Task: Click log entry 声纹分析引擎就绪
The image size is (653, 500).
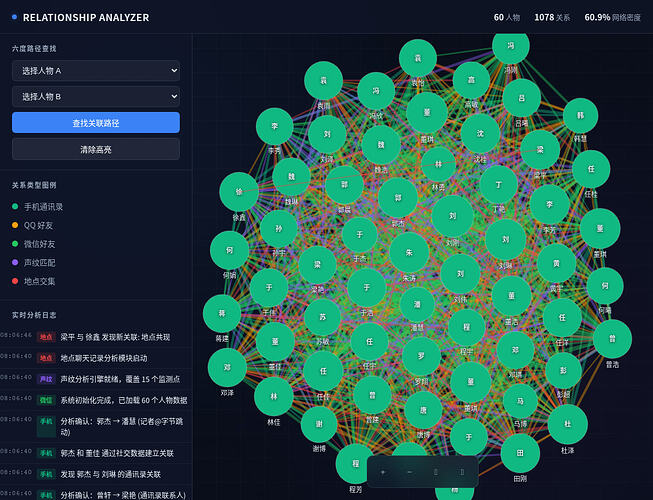Action: point(96,379)
